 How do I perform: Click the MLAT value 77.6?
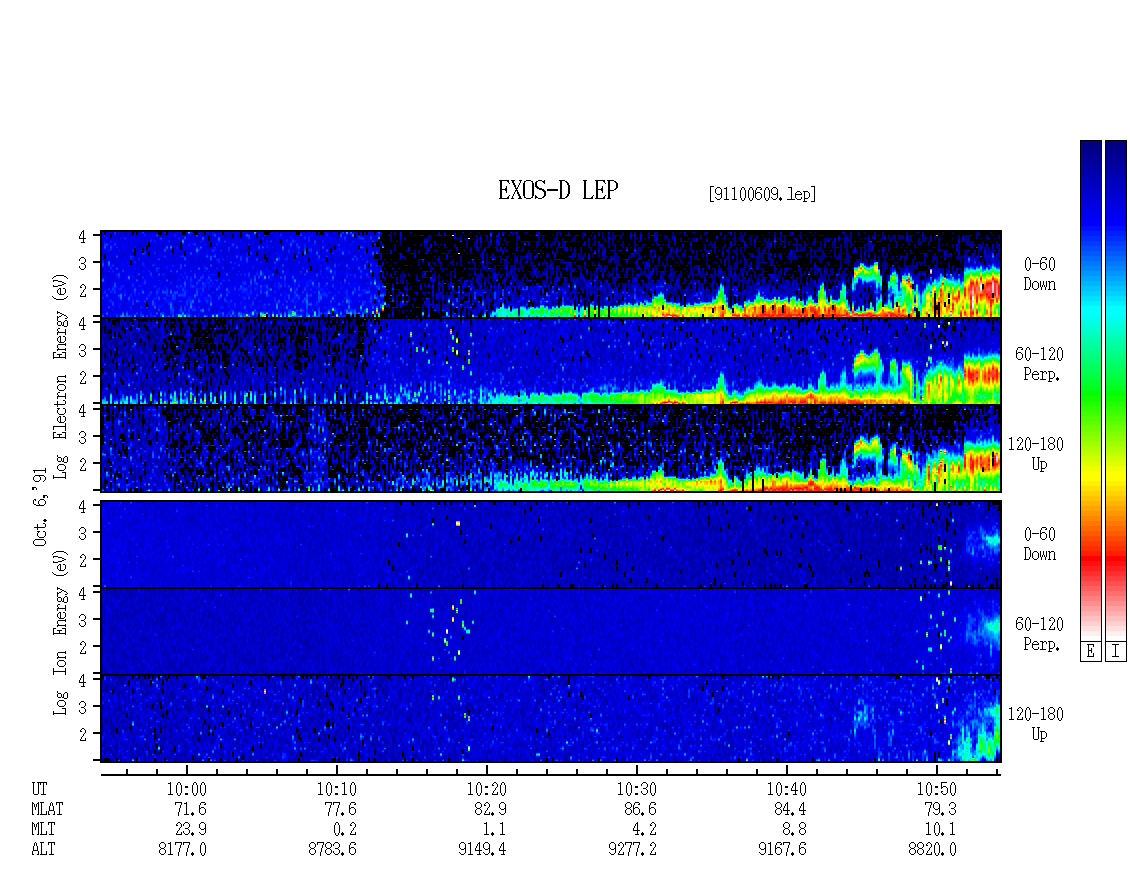tap(340, 809)
